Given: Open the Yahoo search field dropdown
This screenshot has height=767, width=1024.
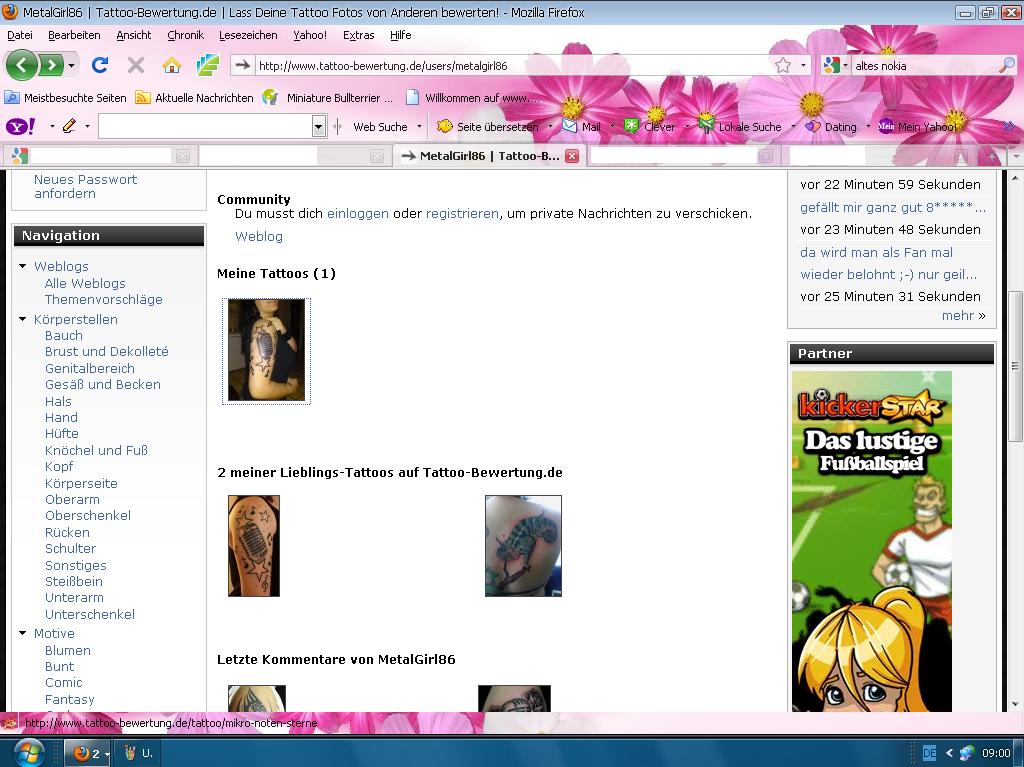Looking at the screenshot, I should (319, 127).
